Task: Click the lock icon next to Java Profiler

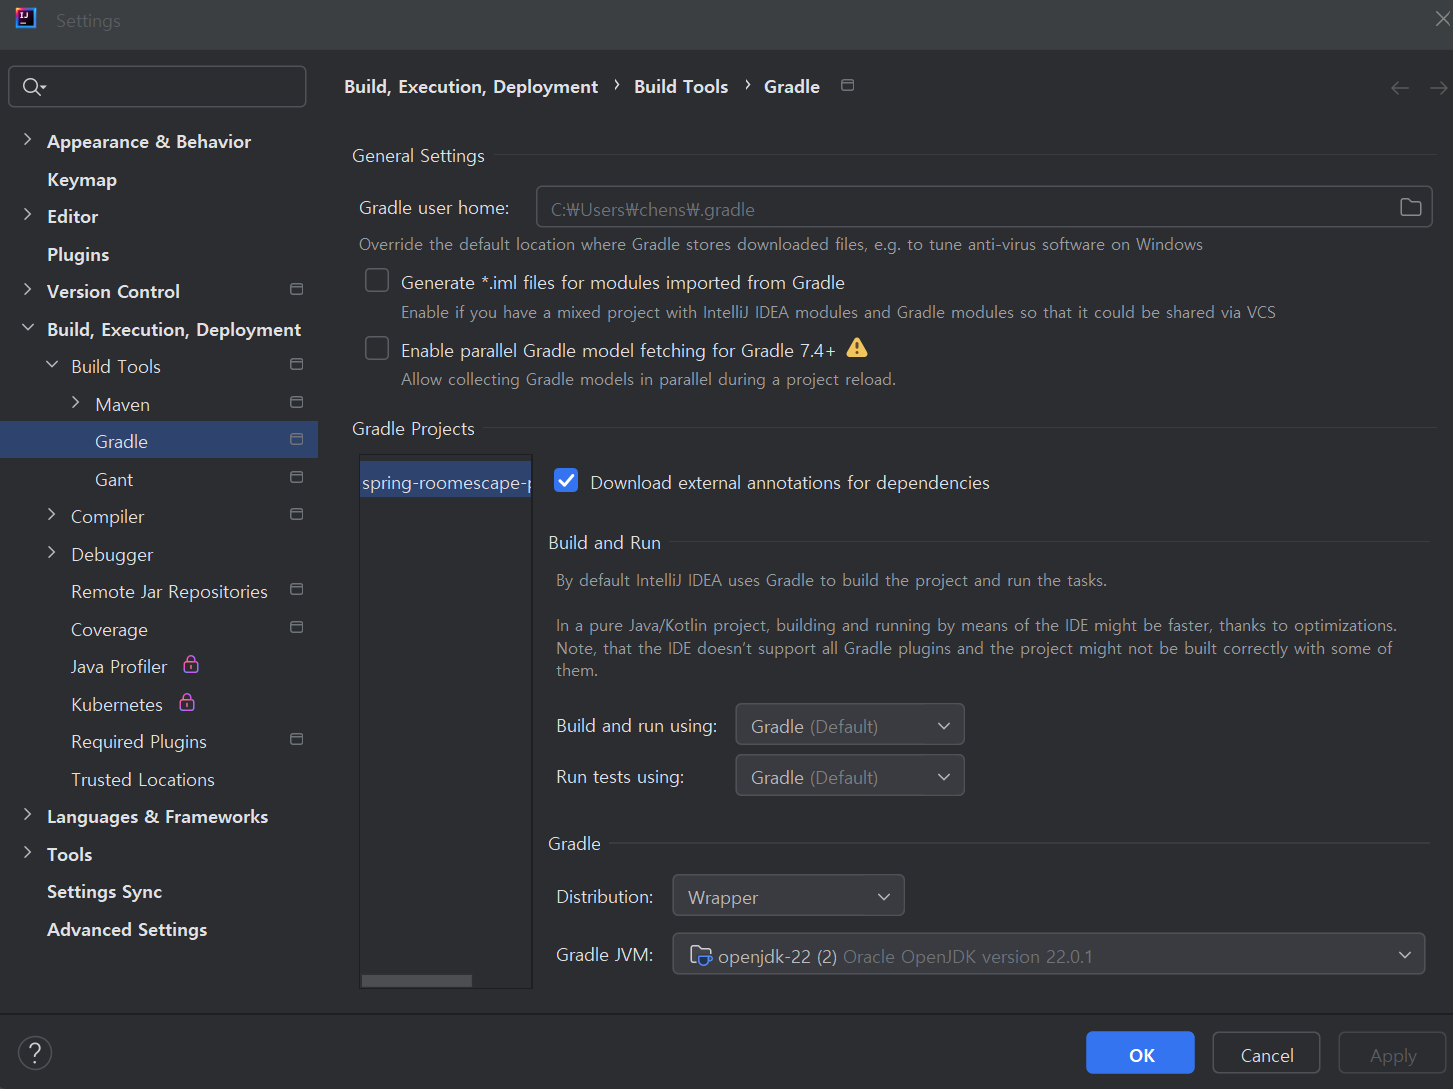Action: point(191,664)
